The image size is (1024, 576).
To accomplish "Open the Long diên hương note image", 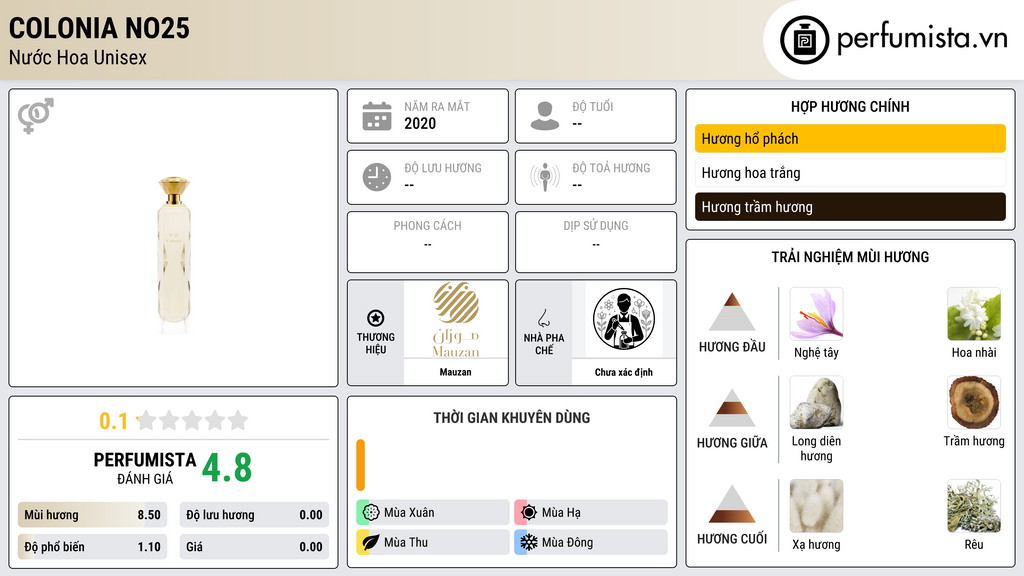I will (816, 403).
